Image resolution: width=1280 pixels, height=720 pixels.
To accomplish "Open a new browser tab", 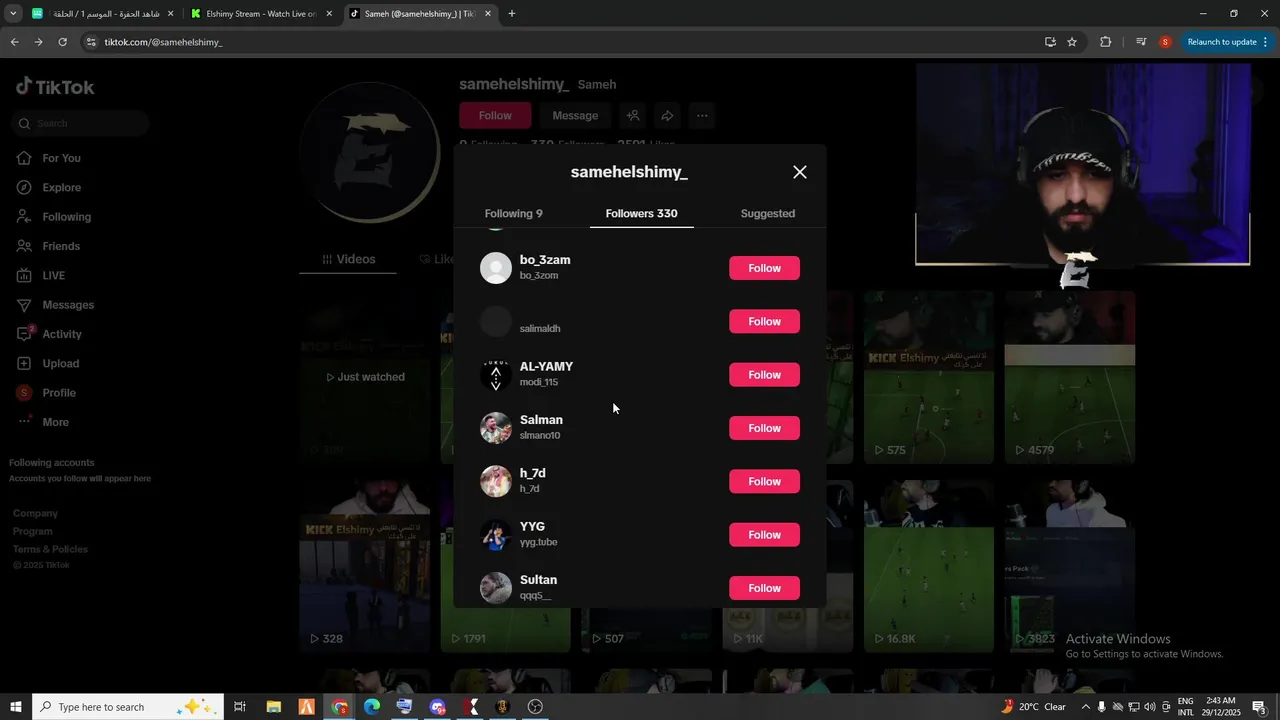I will point(512,14).
